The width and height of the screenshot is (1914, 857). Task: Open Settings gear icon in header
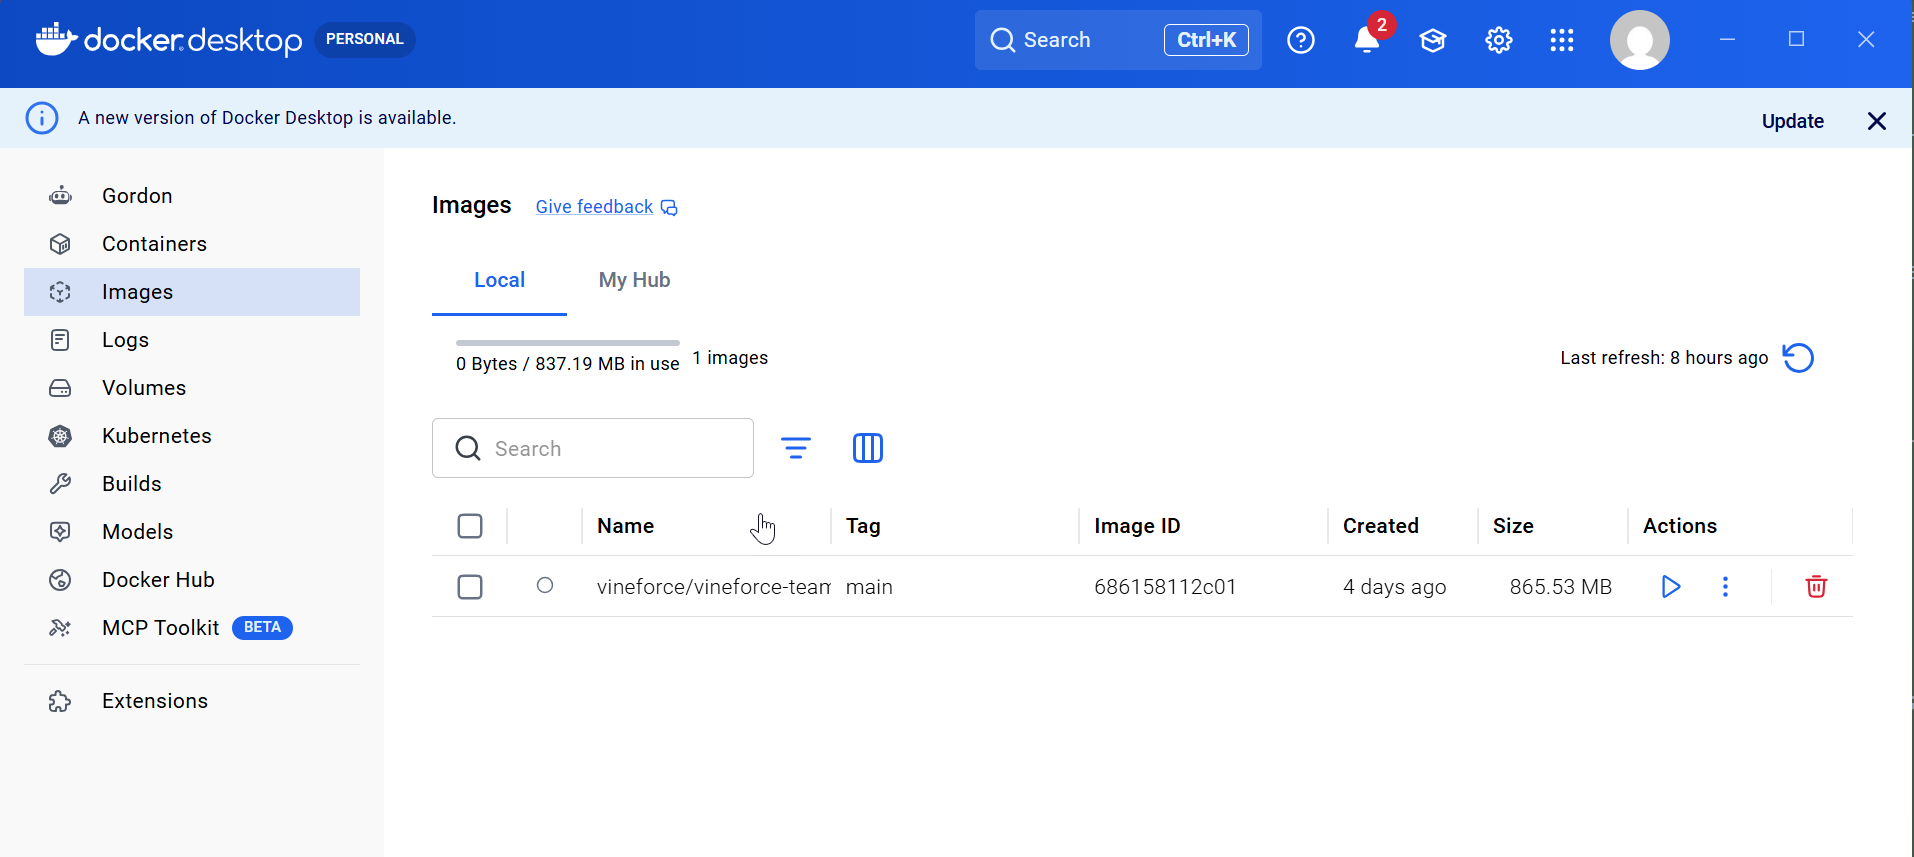[1498, 40]
